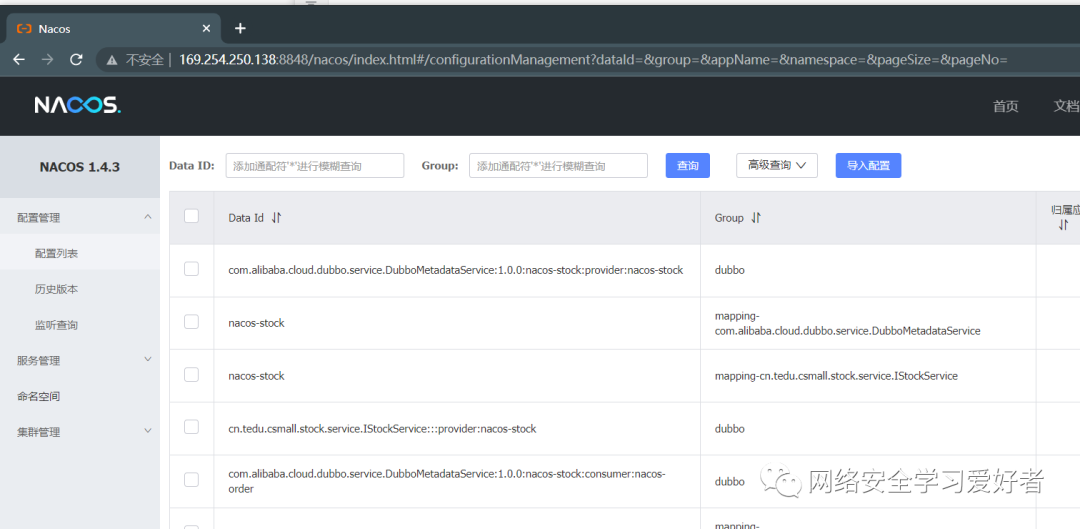The image size is (1080, 529).
Task: Click the not-secure warning icon in address bar
Action: click(x=112, y=60)
